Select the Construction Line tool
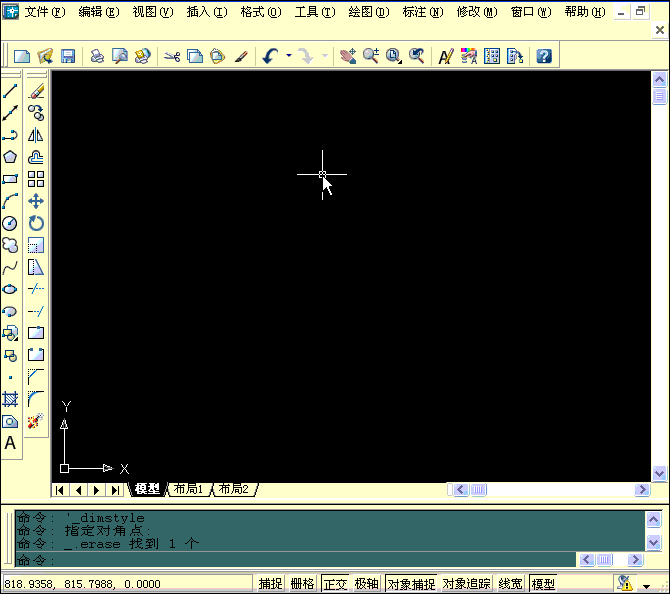Viewport: 670px width, 594px height. (x=10, y=113)
